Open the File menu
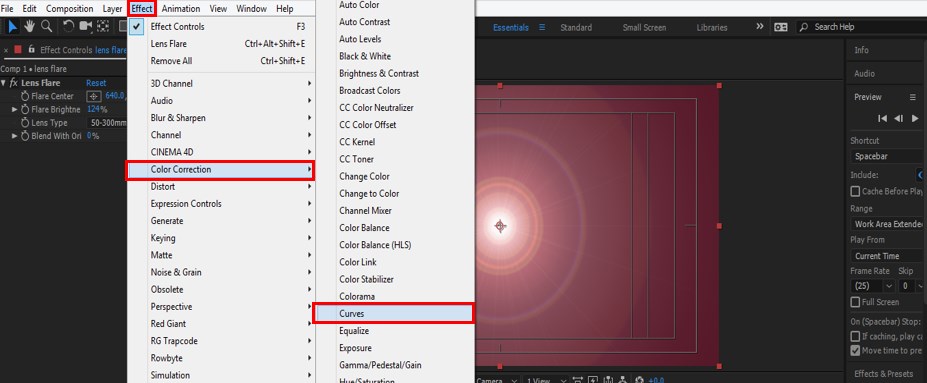Screen dimensions: 927x383 [8, 9]
